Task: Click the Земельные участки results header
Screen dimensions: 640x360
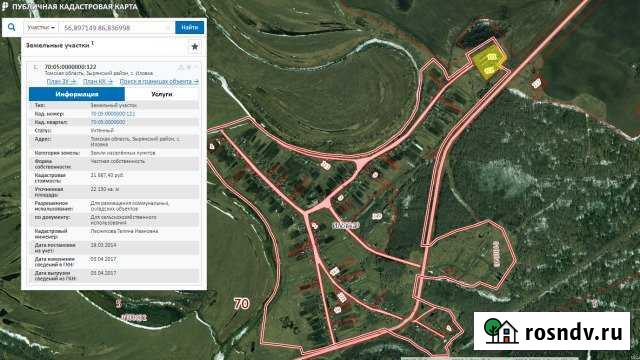Action: [58, 45]
